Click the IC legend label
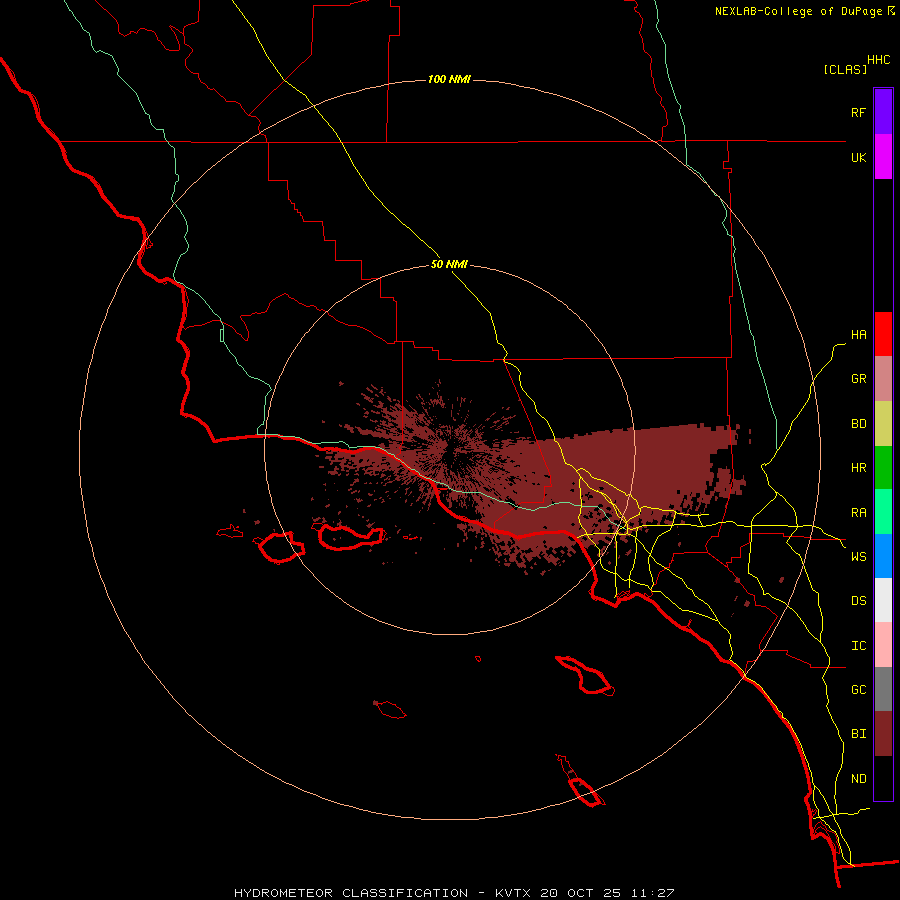Image resolution: width=900 pixels, height=900 pixels. [858, 646]
